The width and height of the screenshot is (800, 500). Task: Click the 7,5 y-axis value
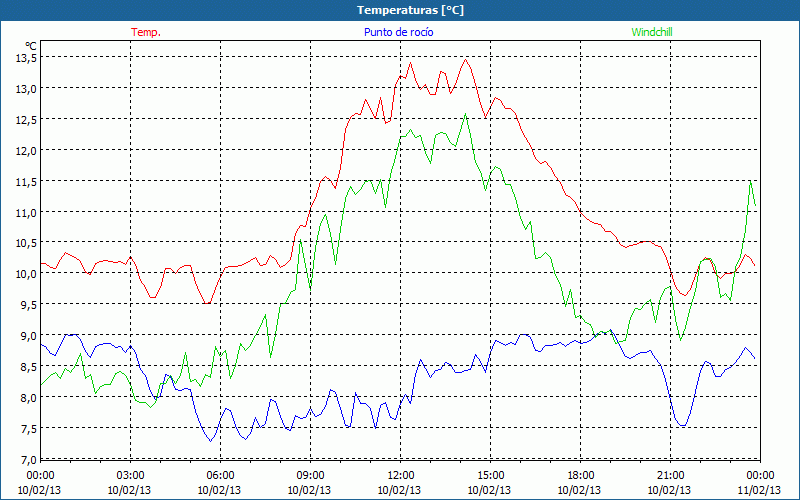pos(29,428)
